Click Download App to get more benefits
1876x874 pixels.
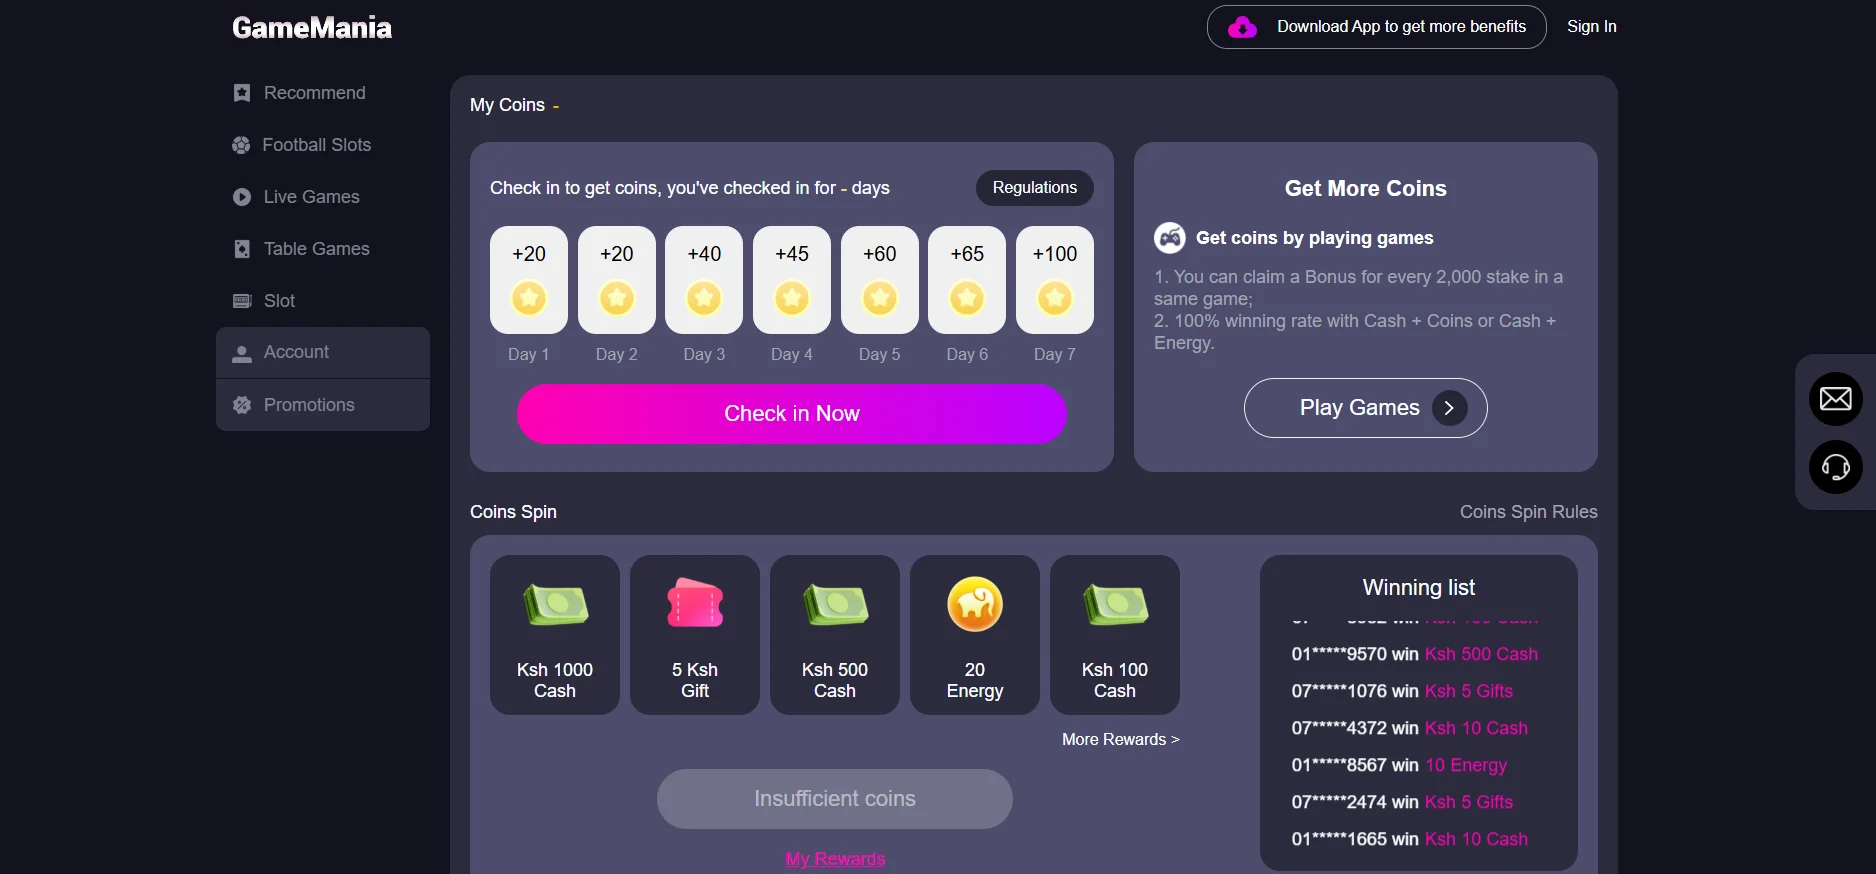click(1377, 27)
